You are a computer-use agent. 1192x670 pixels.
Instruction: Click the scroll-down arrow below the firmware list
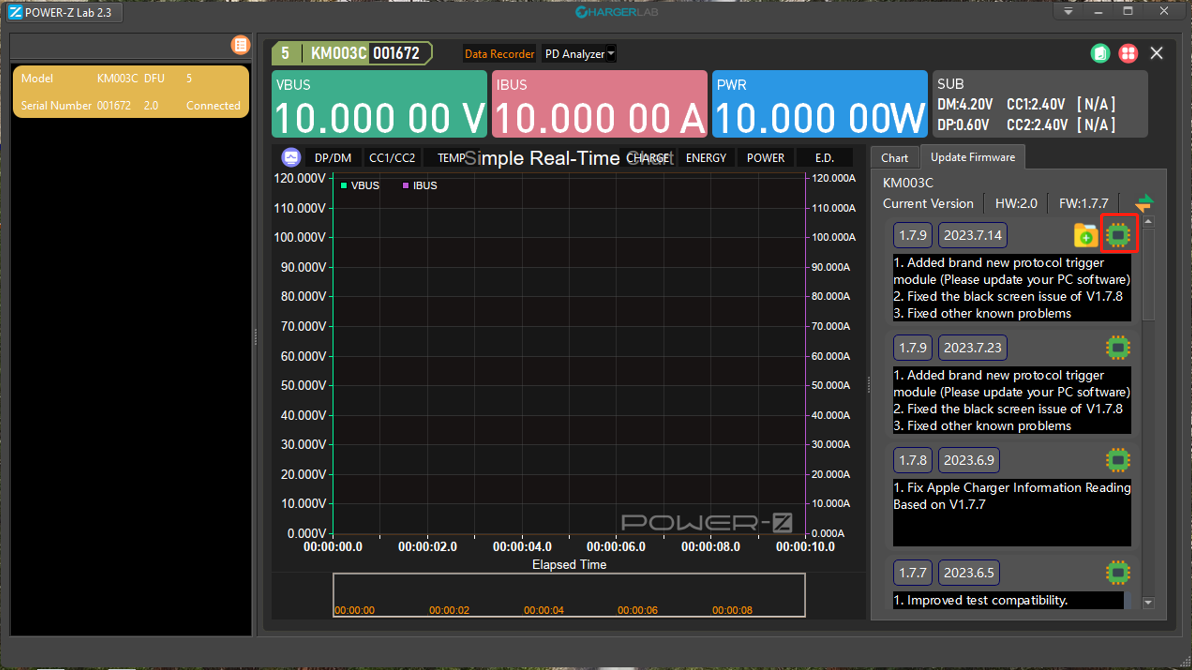click(1148, 602)
